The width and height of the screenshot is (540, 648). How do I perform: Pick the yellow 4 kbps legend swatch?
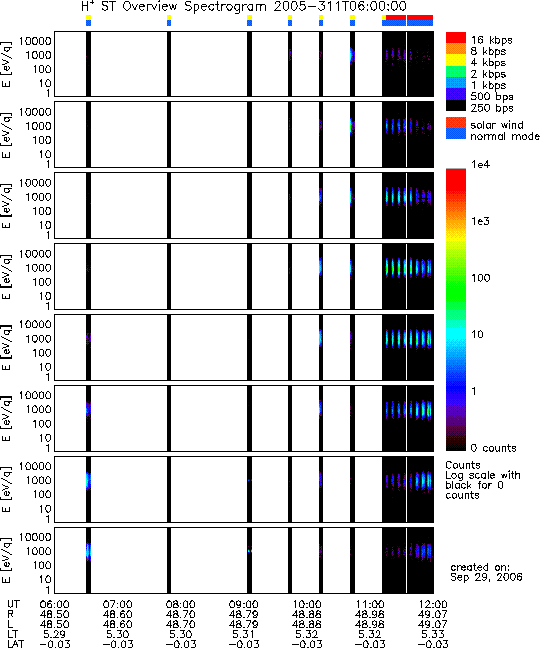[456, 60]
